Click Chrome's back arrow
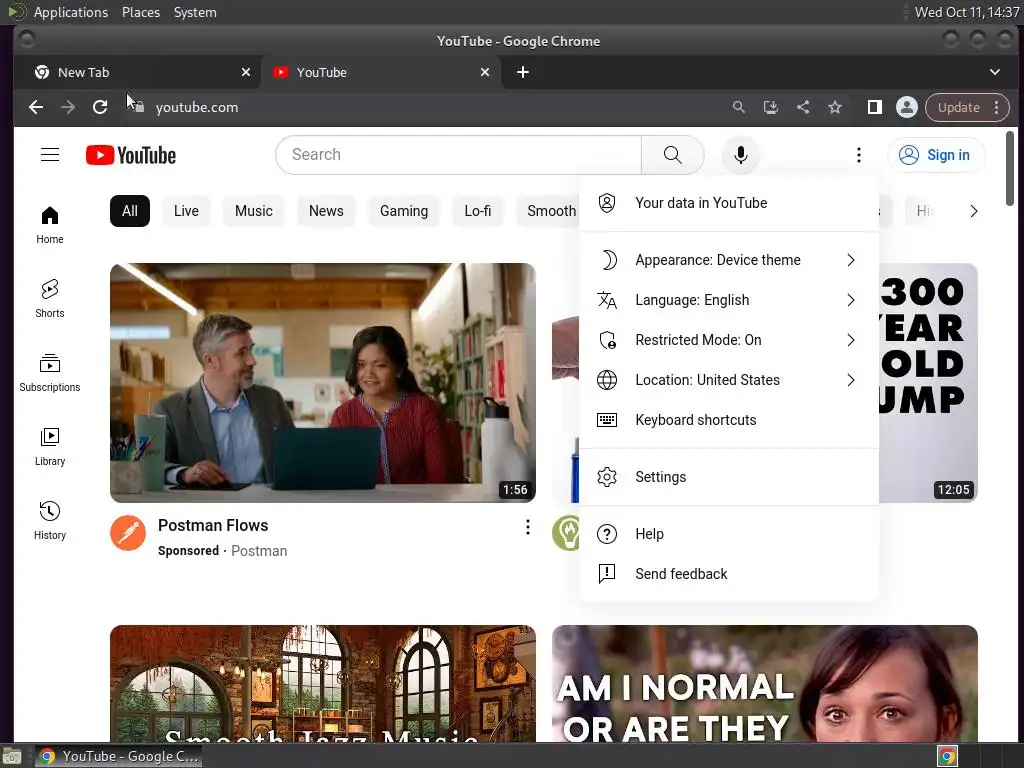Viewport: 1024px width, 768px height. [x=36, y=107]
